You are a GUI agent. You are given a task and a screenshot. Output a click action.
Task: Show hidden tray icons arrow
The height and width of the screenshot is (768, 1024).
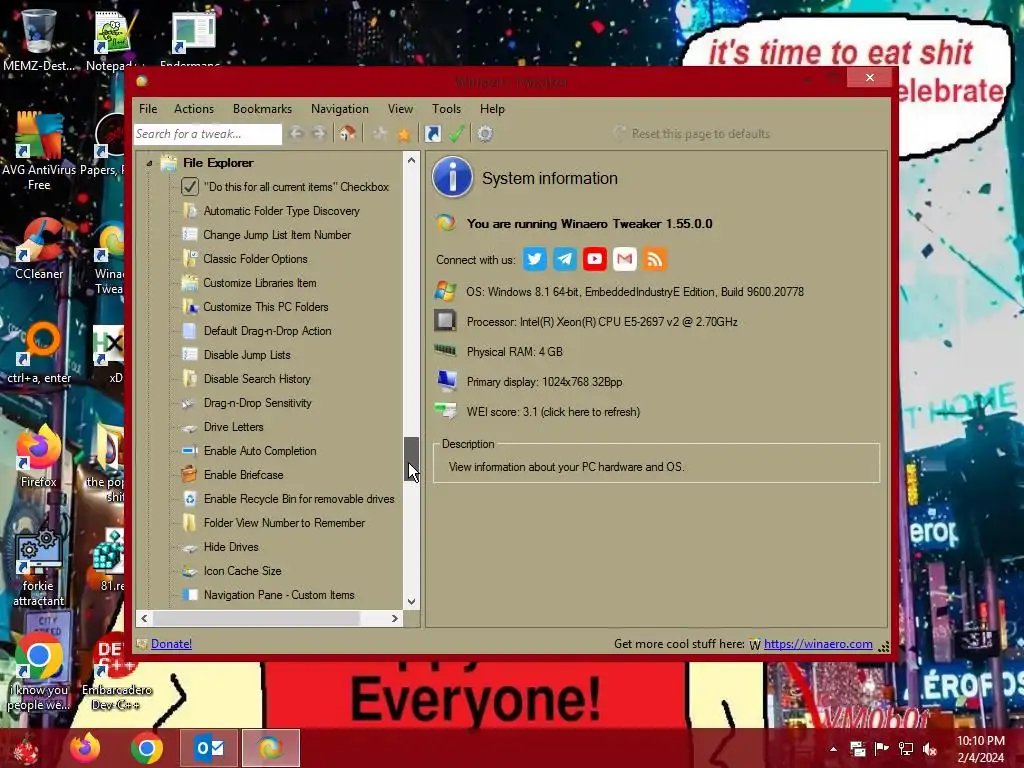point(833,749)
